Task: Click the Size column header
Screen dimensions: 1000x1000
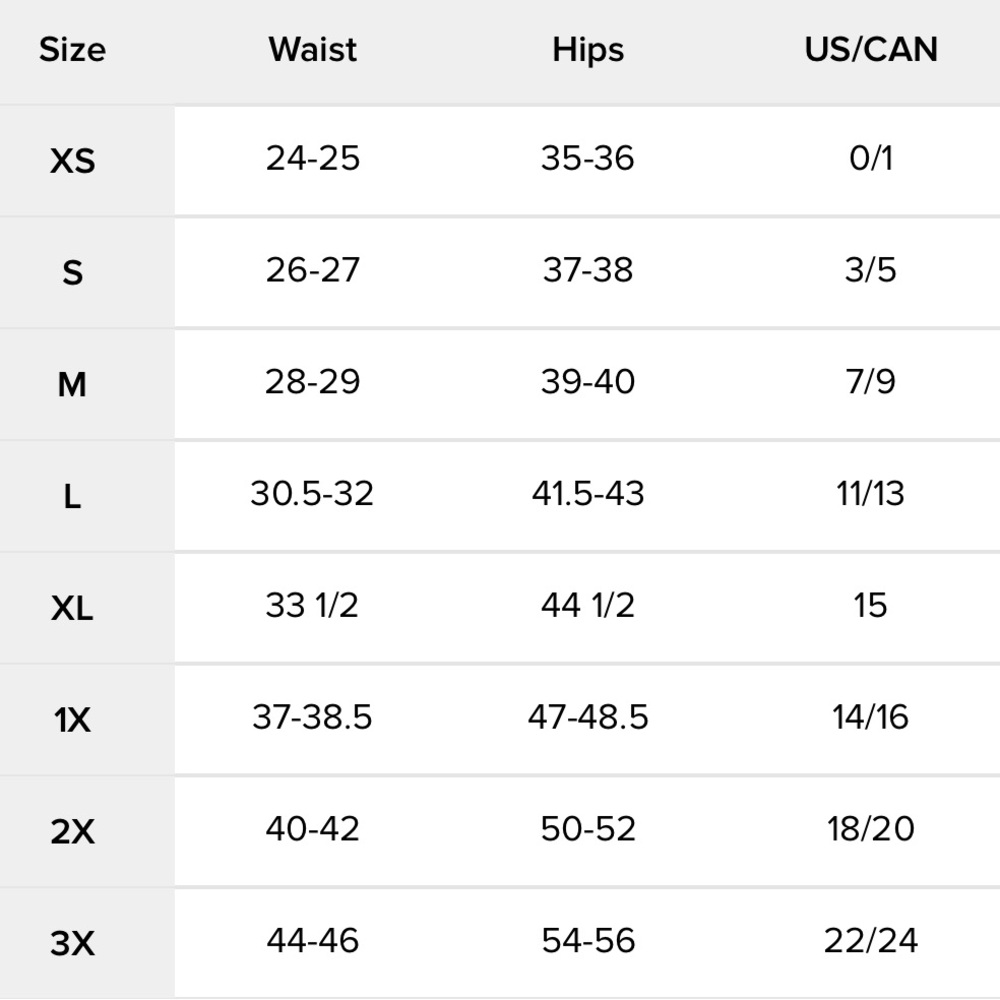Action: pyautogui.click(x=72, y=49)
